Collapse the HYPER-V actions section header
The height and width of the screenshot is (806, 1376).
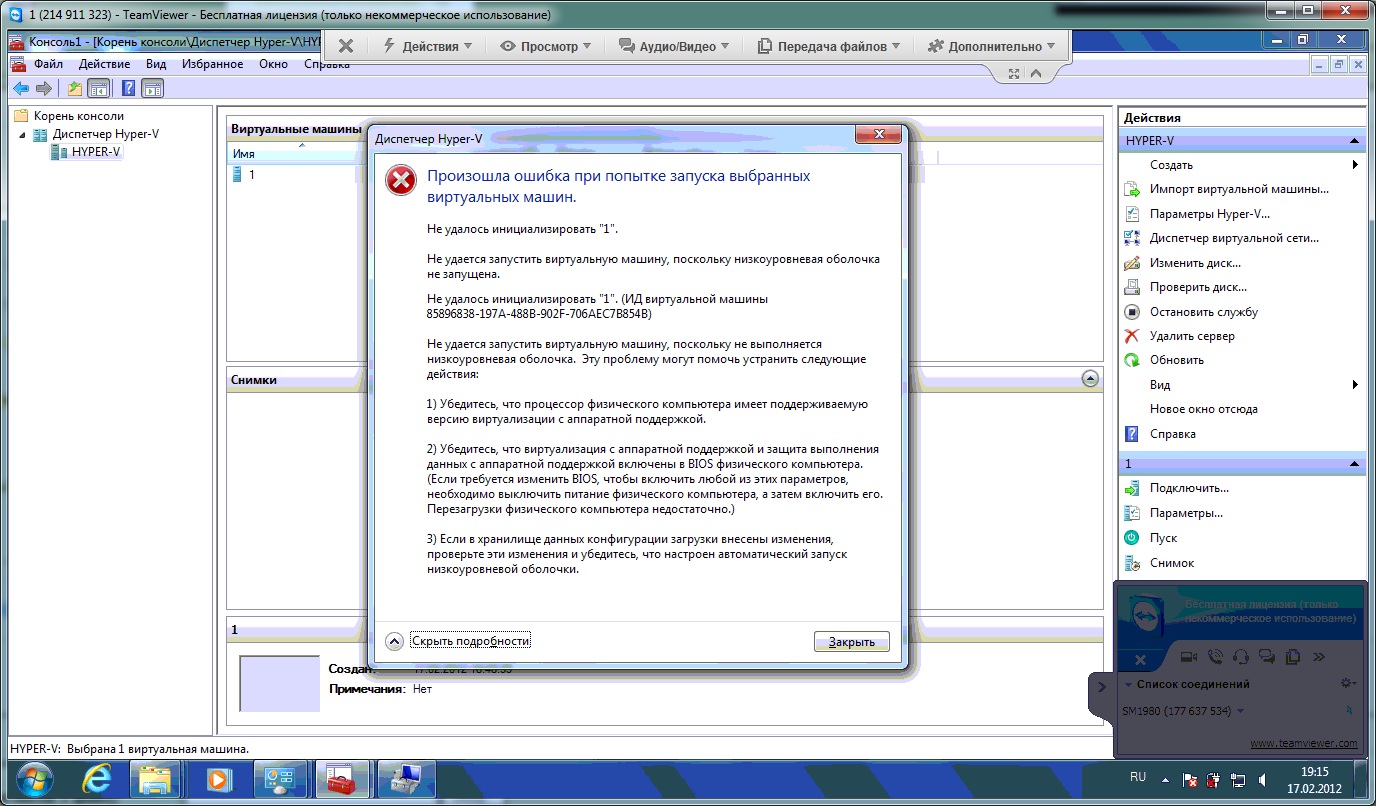point(1355,141)
